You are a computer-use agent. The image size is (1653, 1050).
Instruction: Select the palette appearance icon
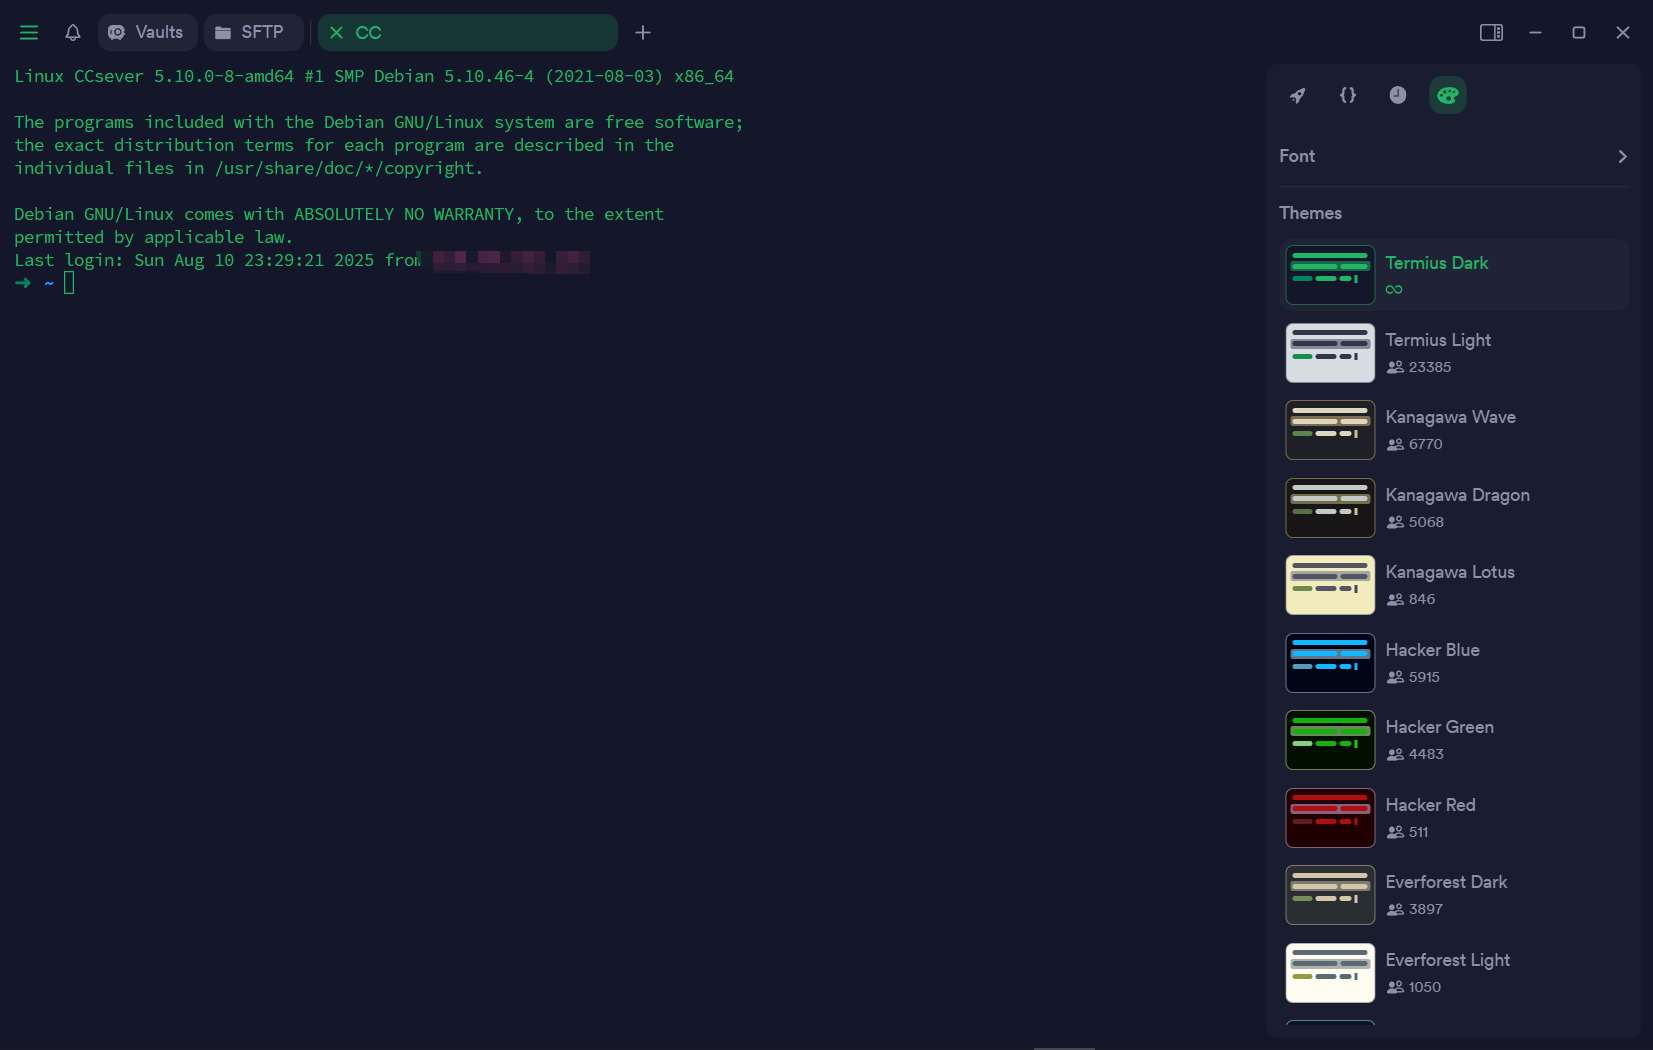tap(1447, 95)
